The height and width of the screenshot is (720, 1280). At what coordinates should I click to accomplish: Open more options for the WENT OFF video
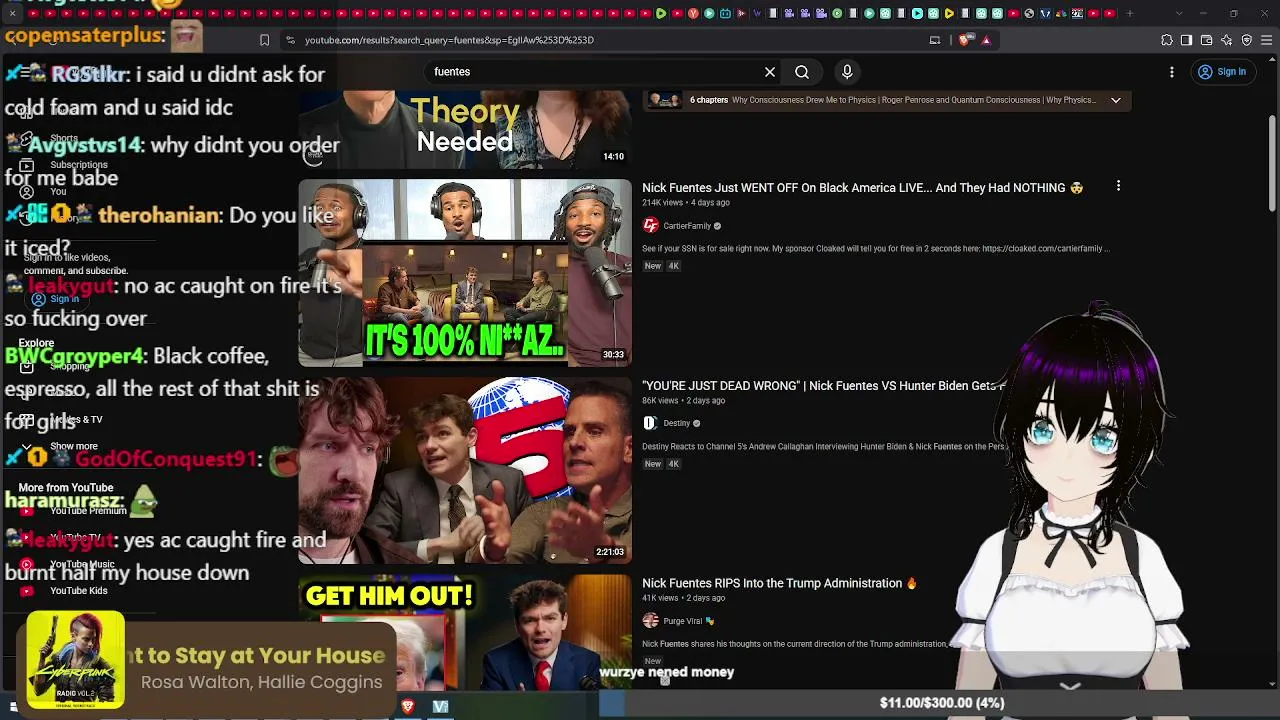click(x=1118, y=186)
